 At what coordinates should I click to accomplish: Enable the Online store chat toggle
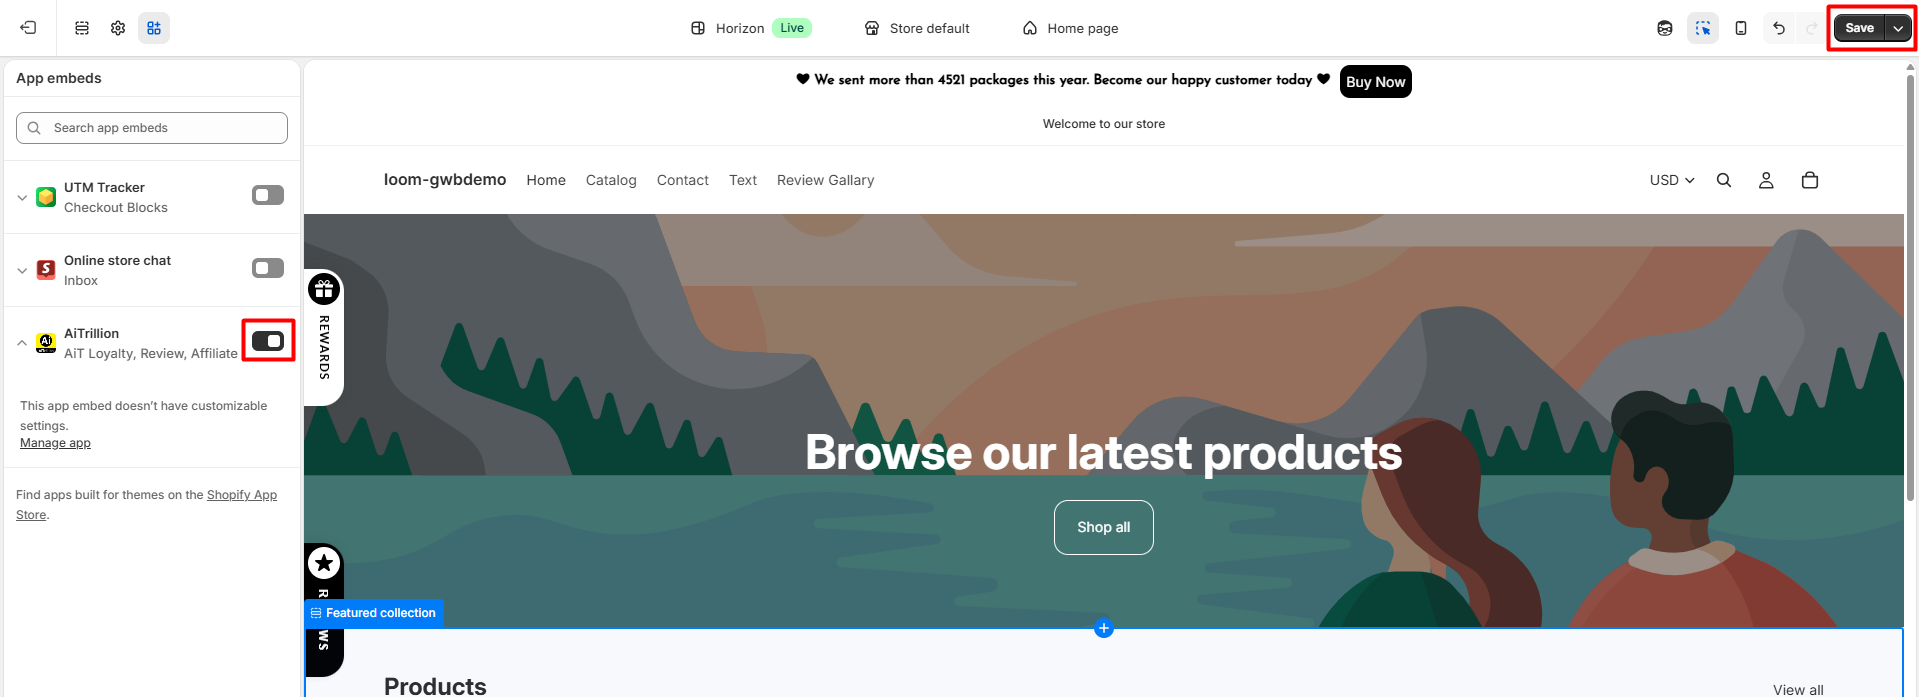coord(268,268)
